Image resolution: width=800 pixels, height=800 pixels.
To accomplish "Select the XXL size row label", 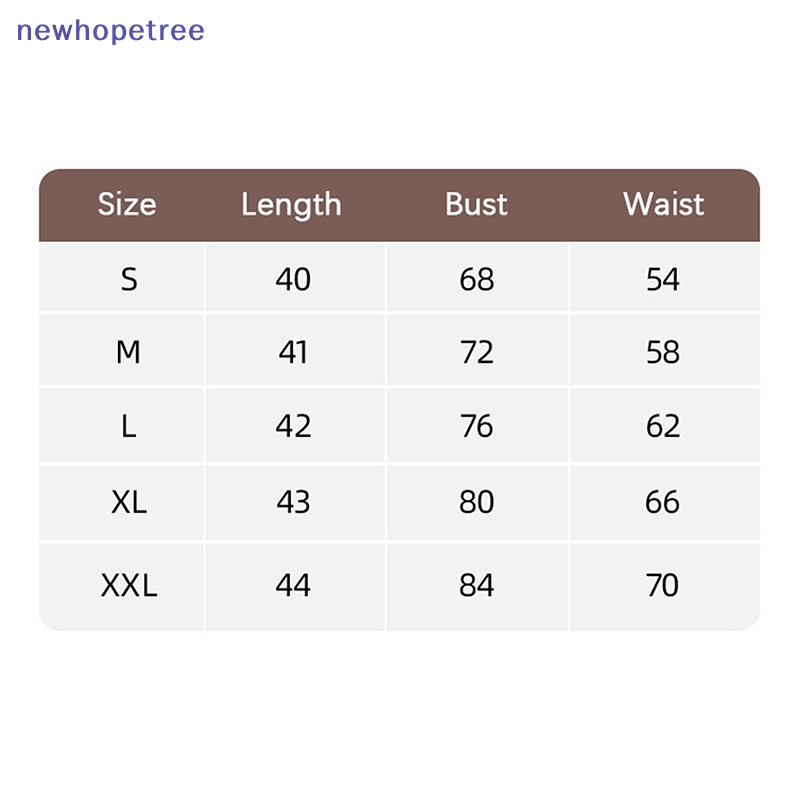I will 129,585.
